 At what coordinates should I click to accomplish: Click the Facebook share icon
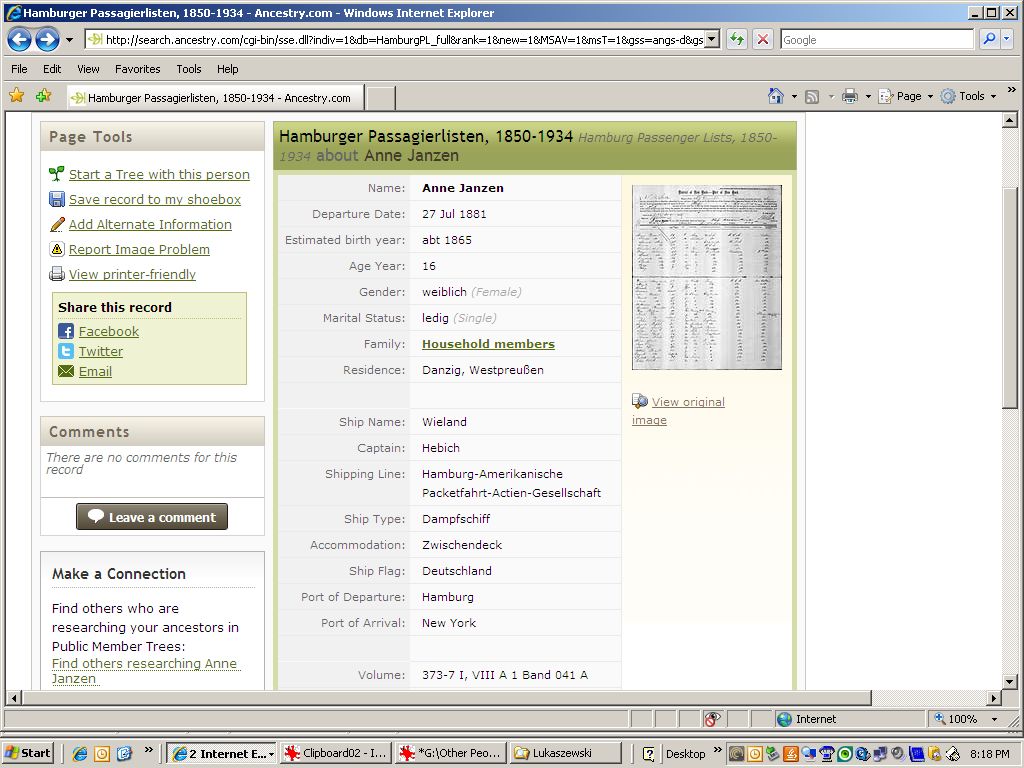coord(66,332)
